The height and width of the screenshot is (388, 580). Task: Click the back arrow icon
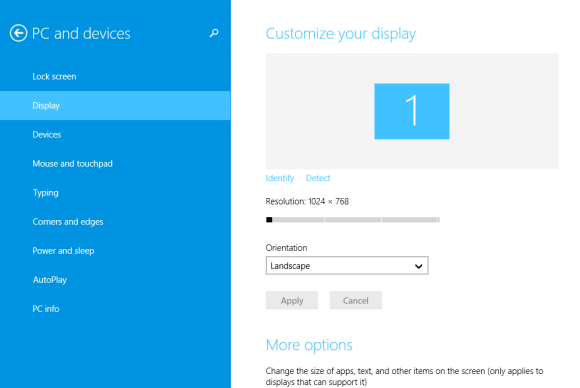coord(18,33)
